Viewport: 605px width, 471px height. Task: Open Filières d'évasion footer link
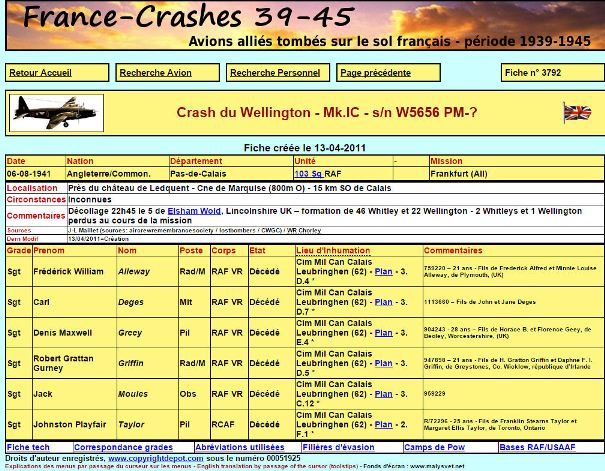pyautogui.click(x=338, y=447)
